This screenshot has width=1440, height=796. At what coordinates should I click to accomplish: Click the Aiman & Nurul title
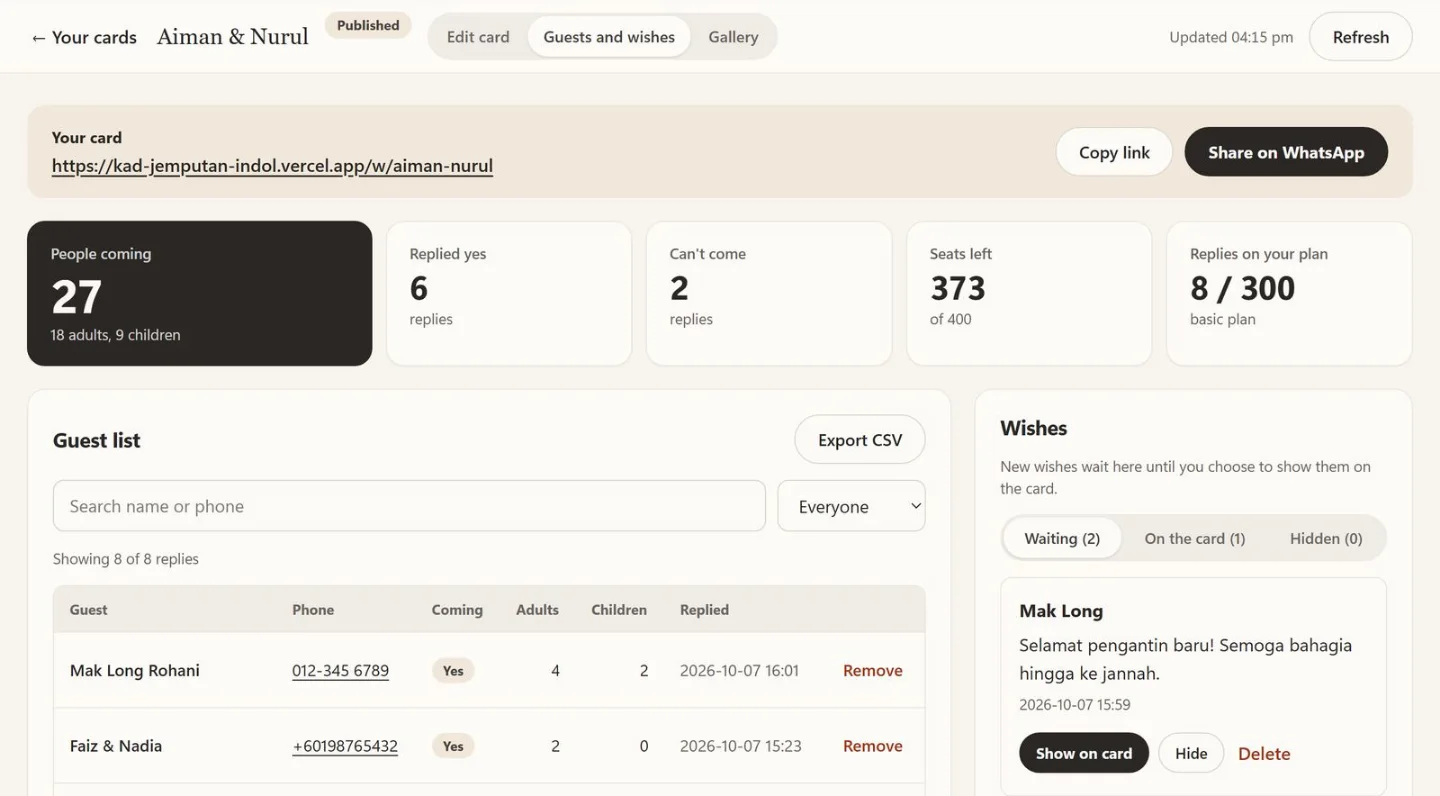(233, 37)
